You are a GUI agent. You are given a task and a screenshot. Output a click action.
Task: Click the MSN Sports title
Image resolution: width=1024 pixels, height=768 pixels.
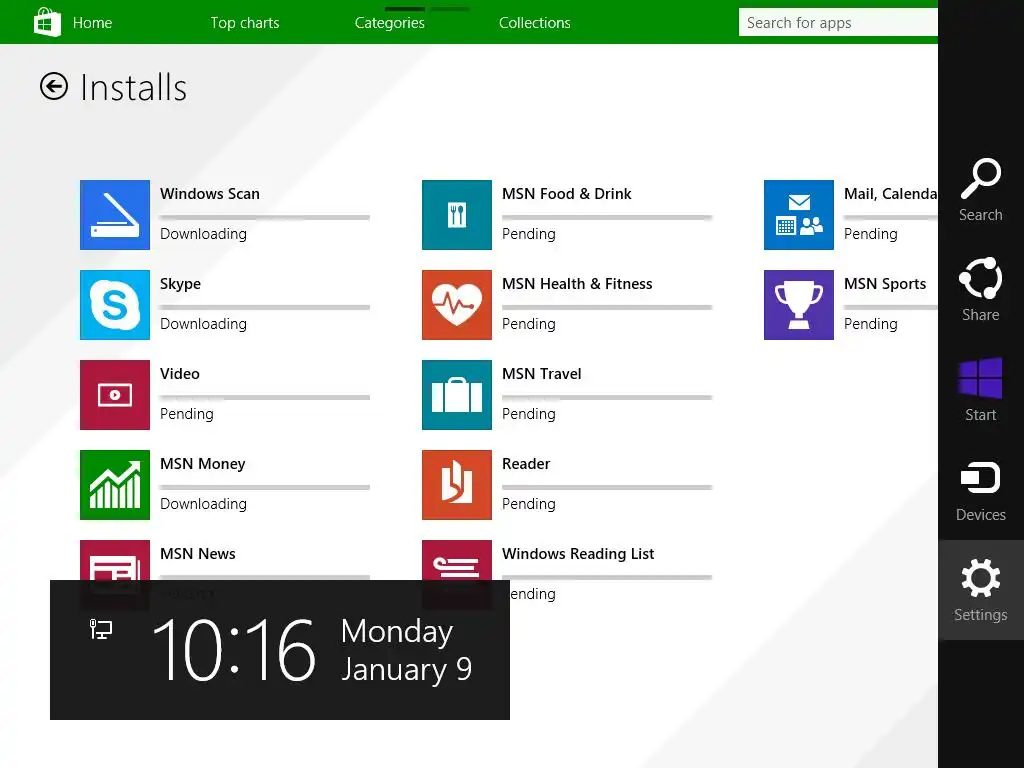click(885, 284)
